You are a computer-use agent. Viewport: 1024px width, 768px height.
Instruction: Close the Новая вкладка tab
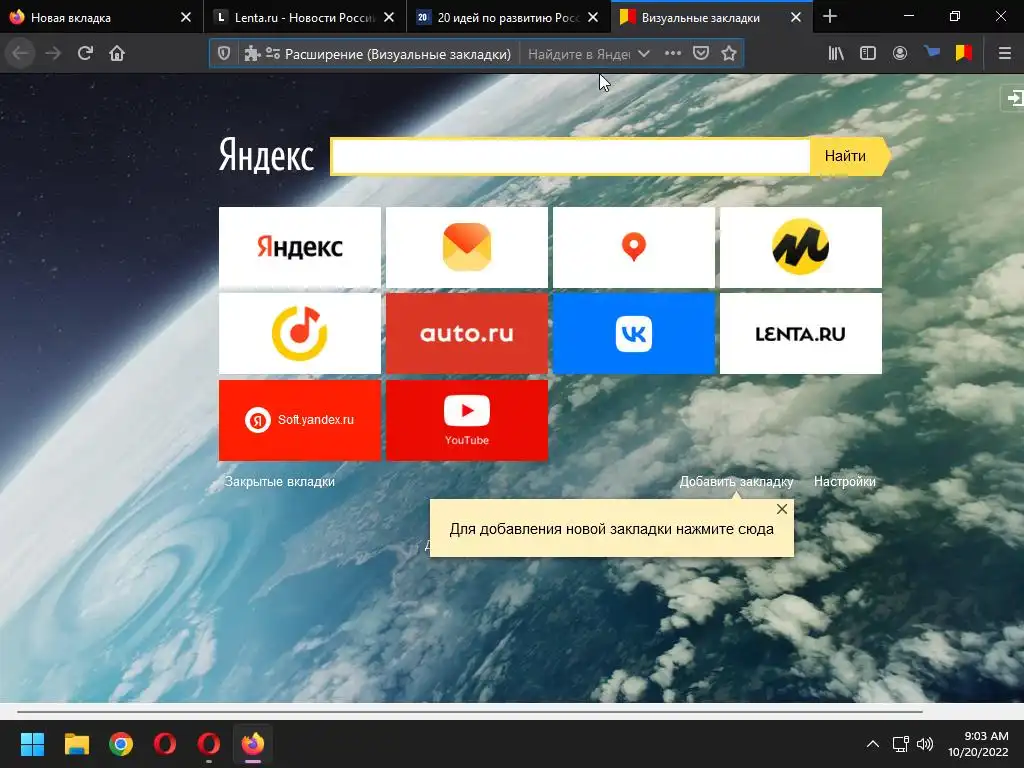point(186,18)
